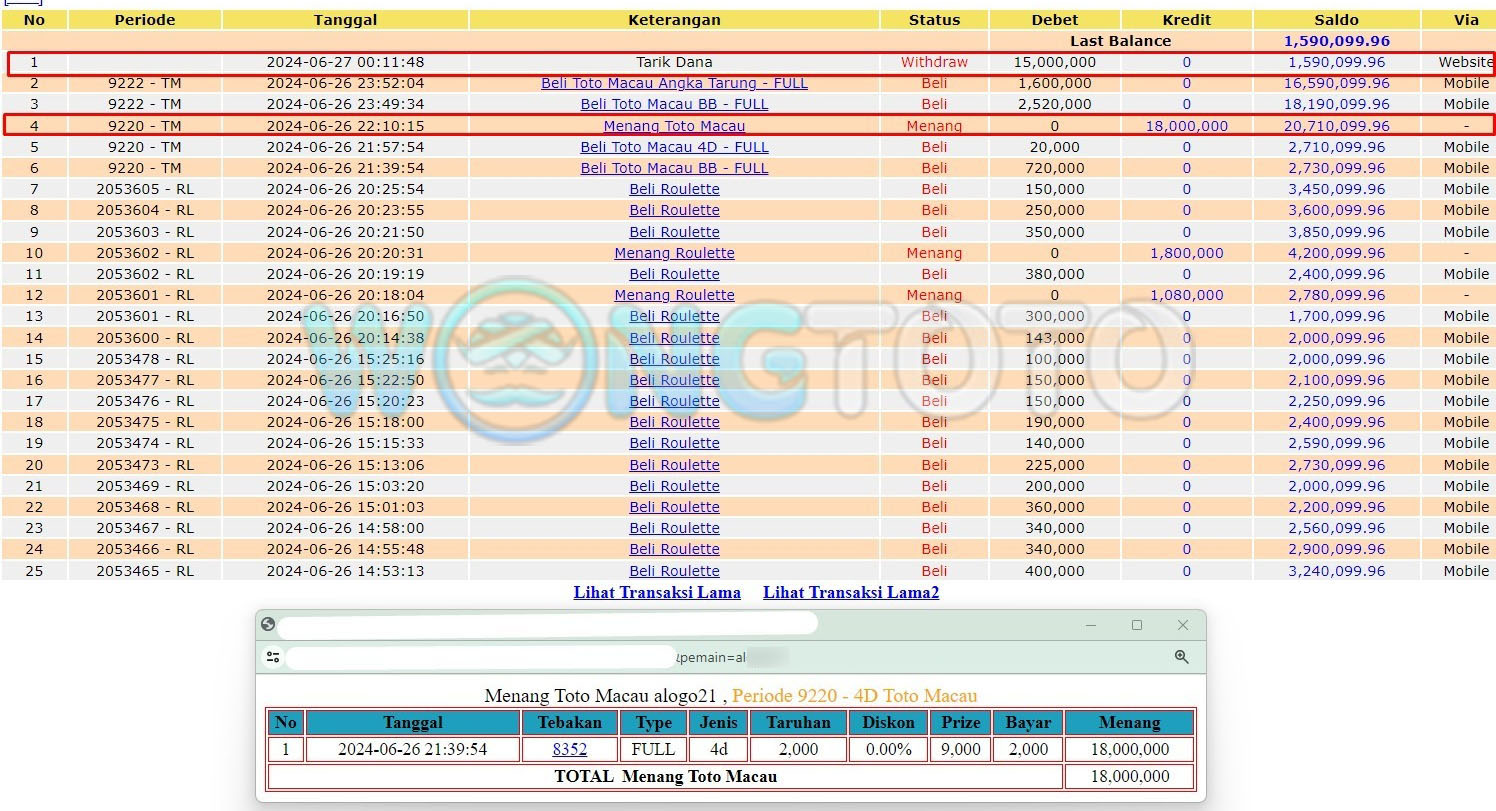This screenshot has width=1496, height=811.
Task: Click the Saldo column header
Action: pyautogui.click(x=1336, y=20)
